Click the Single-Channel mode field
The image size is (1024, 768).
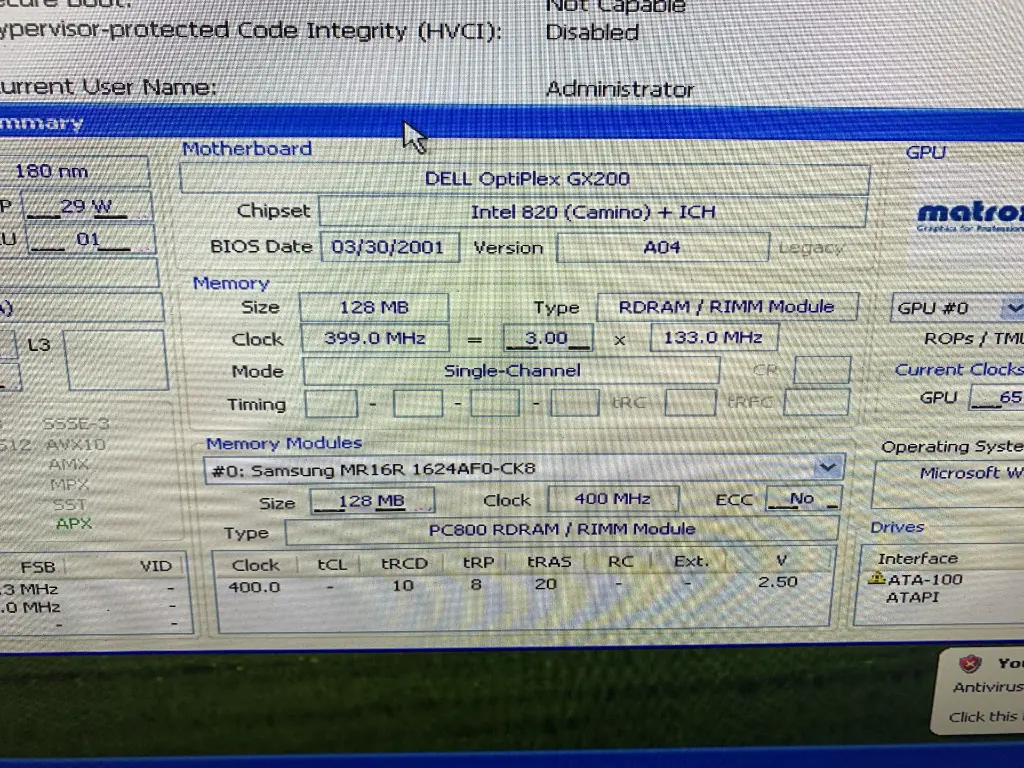pyautogui.click(x=511, y=370)
